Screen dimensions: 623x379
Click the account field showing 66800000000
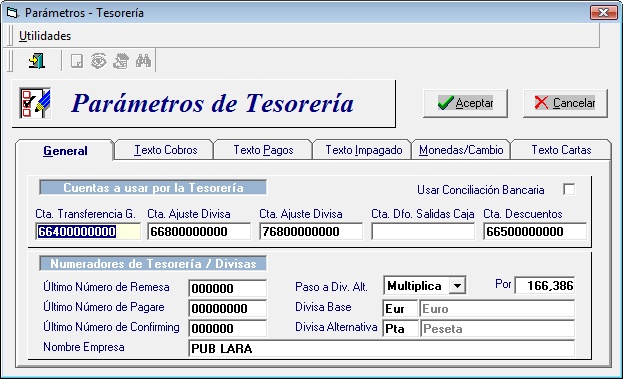(x=199, y=231)
